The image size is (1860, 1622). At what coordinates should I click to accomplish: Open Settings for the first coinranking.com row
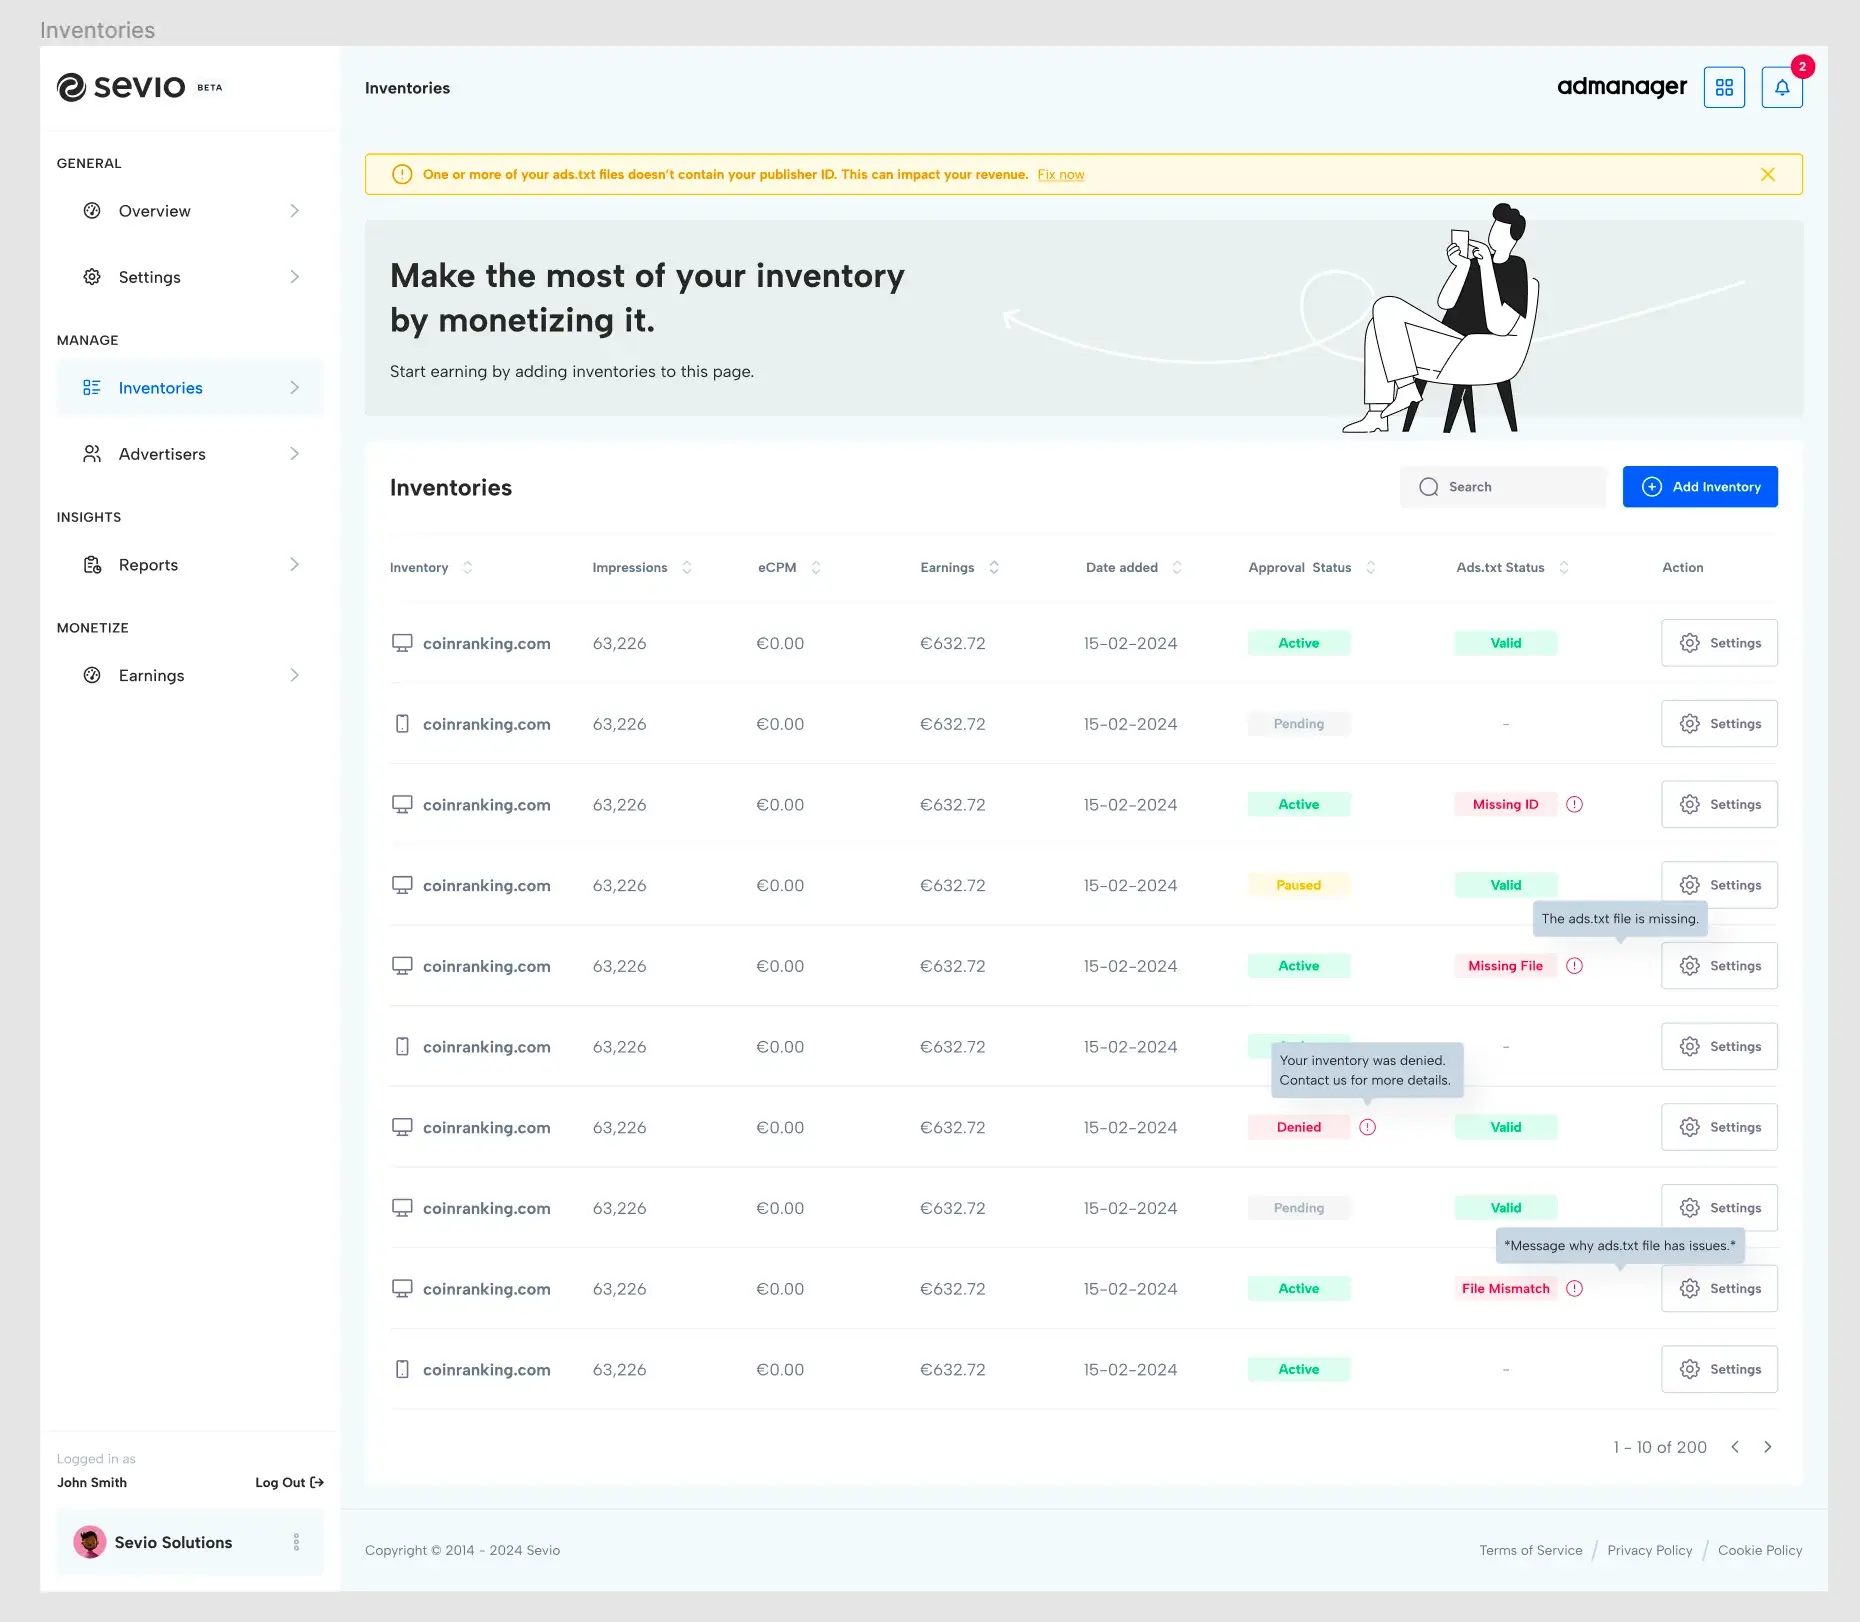(1718, 643)
